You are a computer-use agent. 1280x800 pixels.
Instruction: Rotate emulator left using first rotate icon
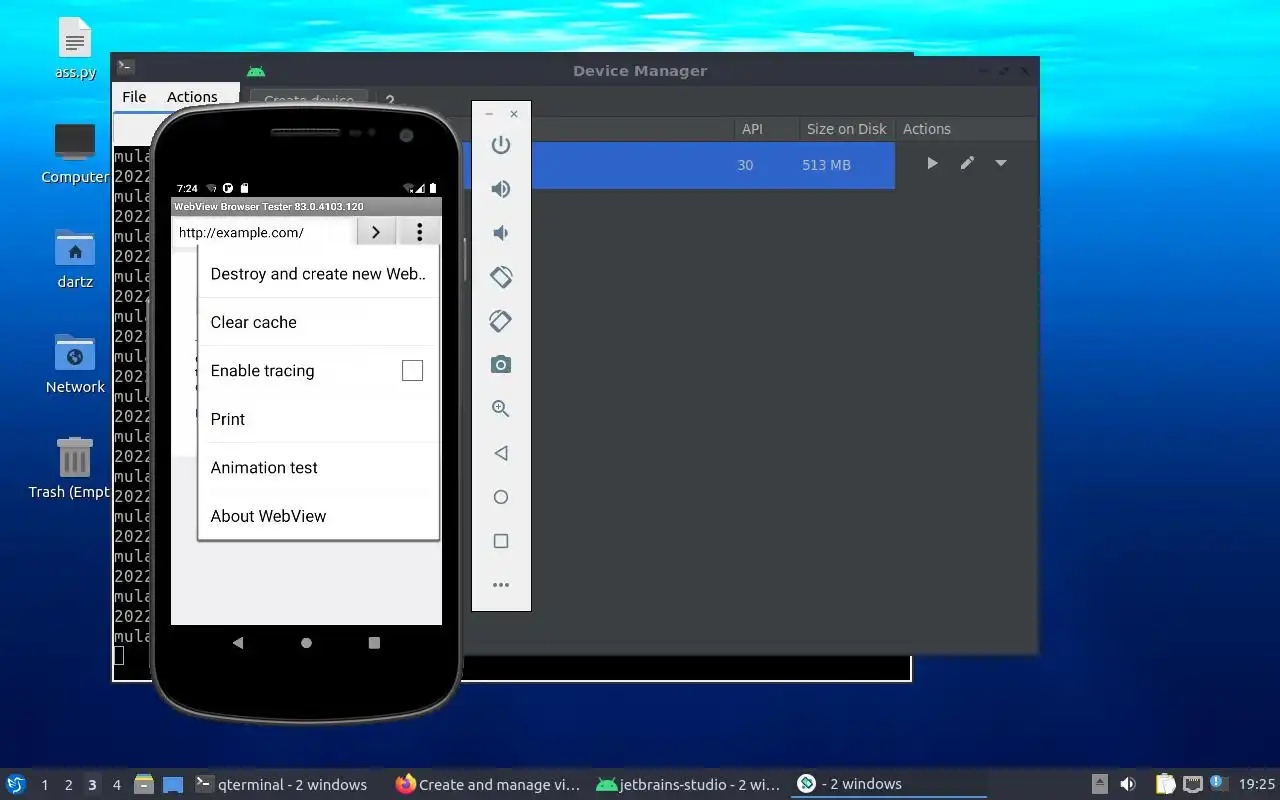point(501,277)
